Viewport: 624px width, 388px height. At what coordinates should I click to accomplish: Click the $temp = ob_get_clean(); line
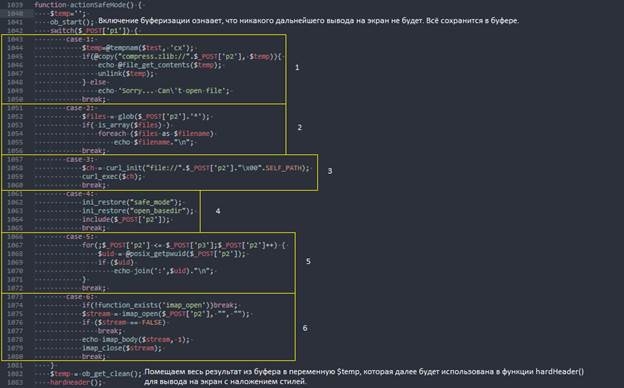click(x=96, y=374)
